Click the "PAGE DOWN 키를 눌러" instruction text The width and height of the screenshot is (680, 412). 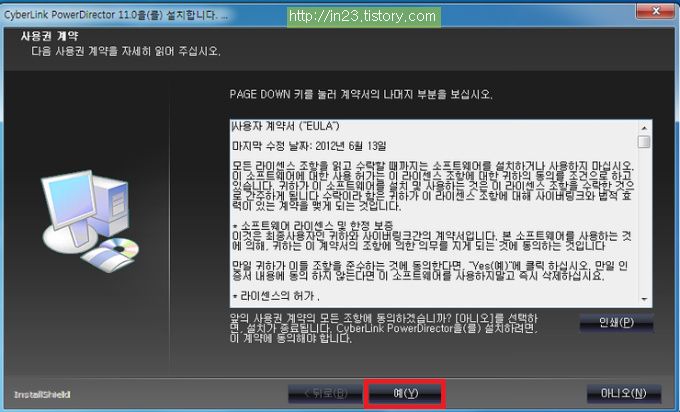pyautogui.click(x=361, y=94)
